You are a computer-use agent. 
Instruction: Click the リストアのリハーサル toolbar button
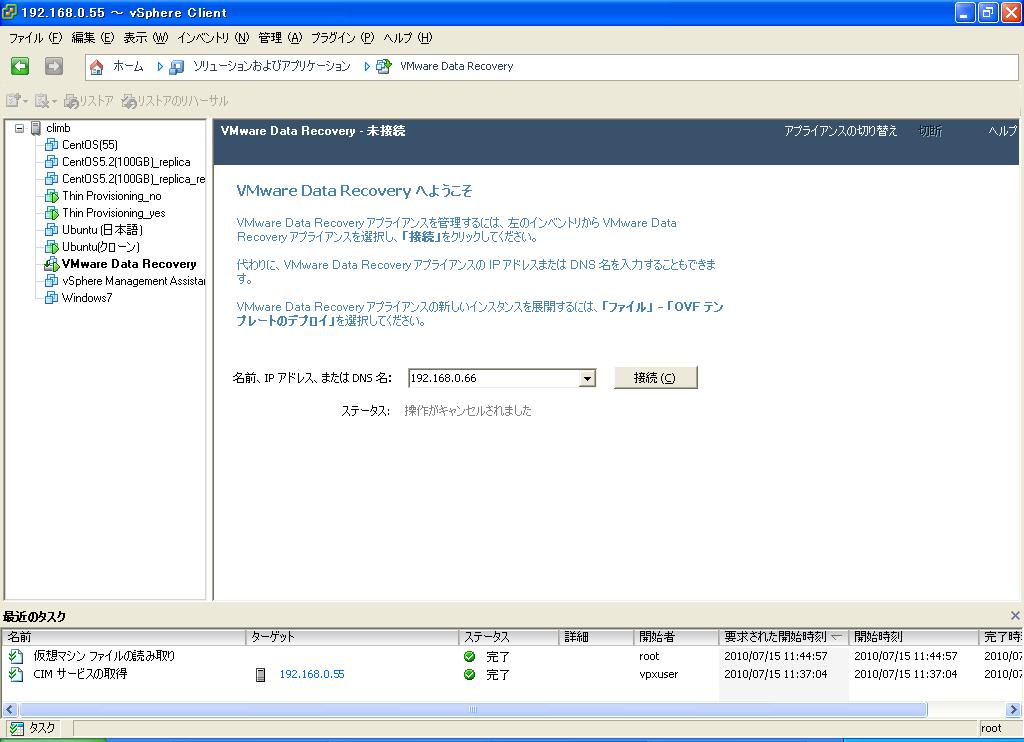point(175,101)
